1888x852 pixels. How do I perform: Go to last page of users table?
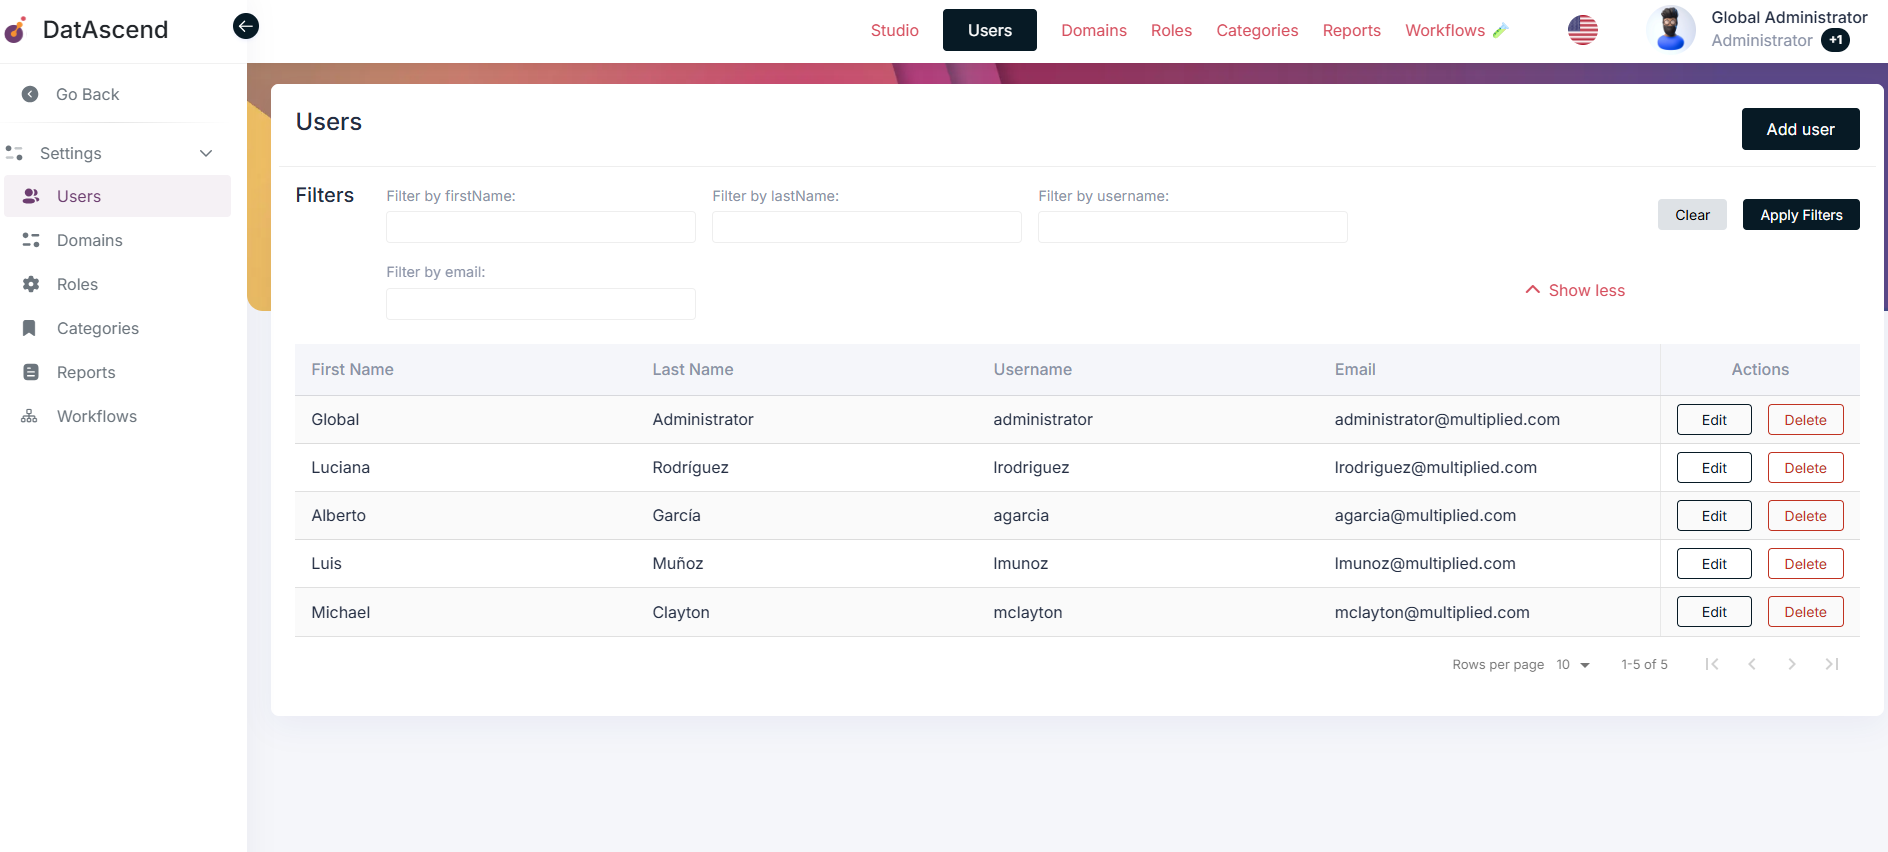pos(1831,664)
